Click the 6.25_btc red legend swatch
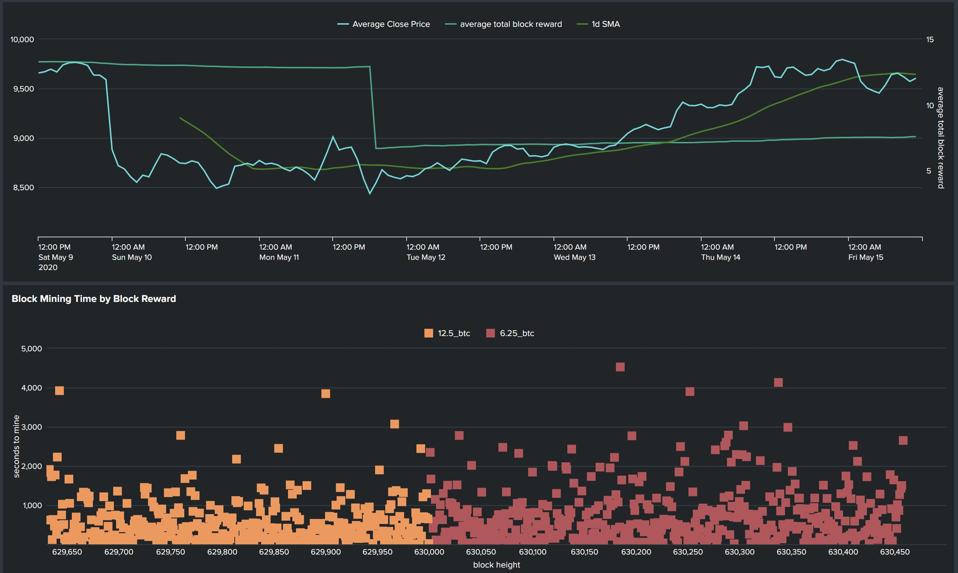The height and width of the screenshot is (573, 958). [x=490, y=333]
